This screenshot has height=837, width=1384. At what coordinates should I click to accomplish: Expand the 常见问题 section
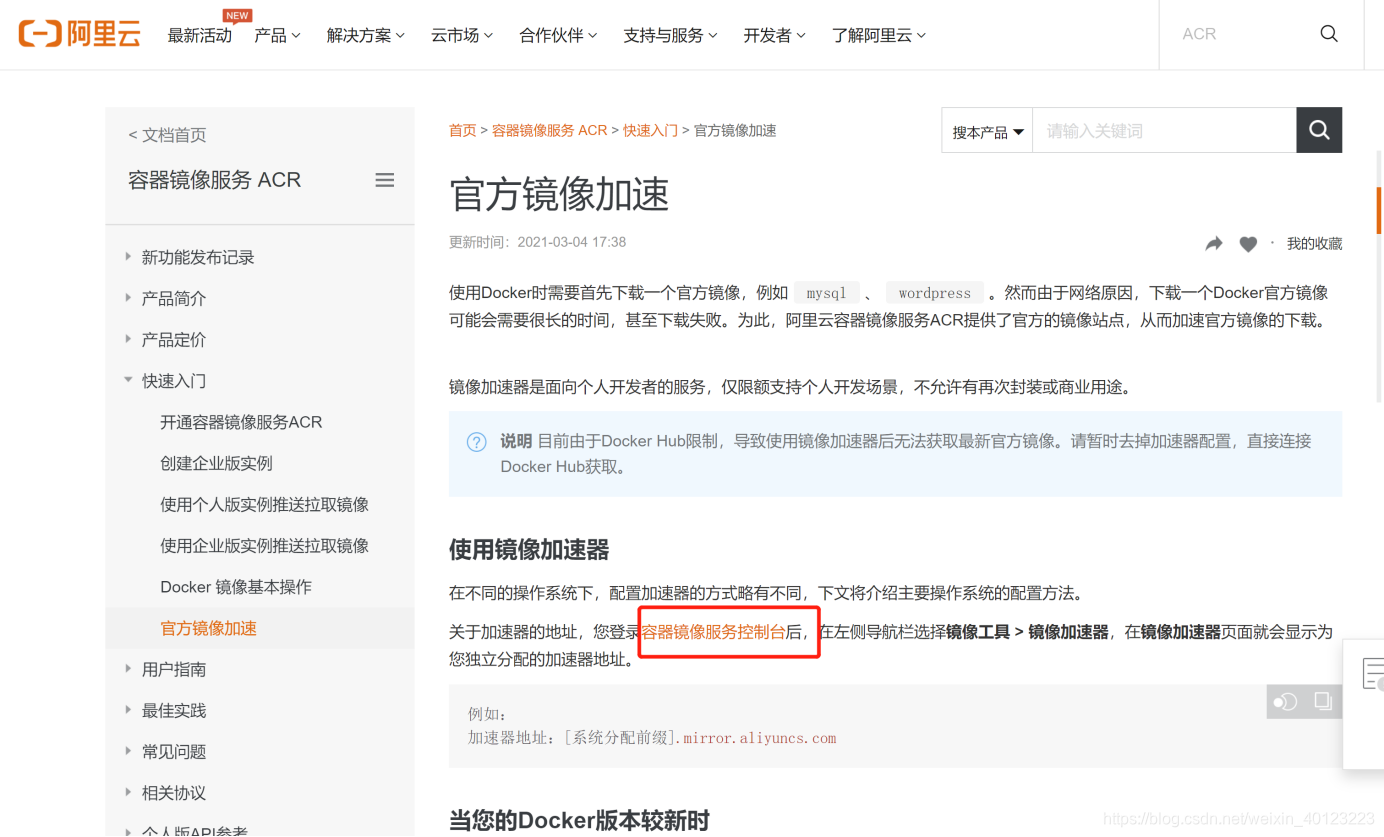coord(174,751)
